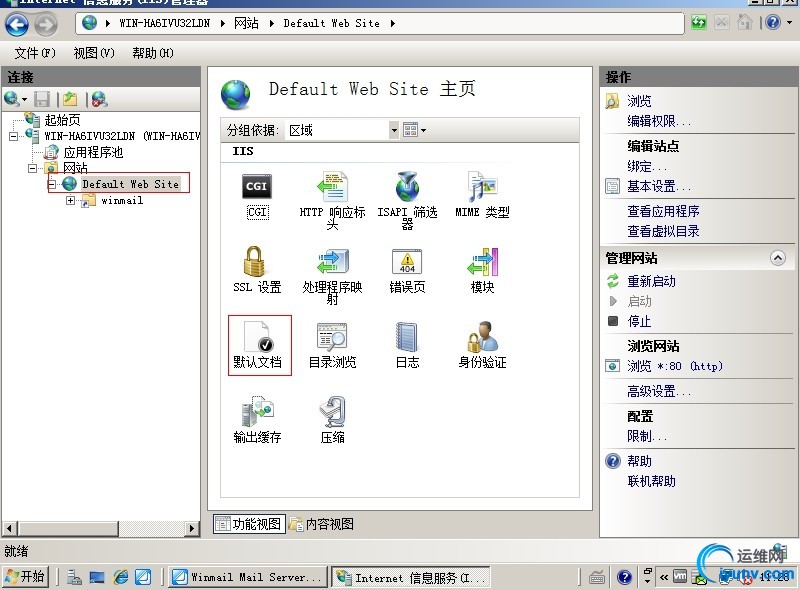Click 帮助 in the 操作 panel

[x=639, y=461]
